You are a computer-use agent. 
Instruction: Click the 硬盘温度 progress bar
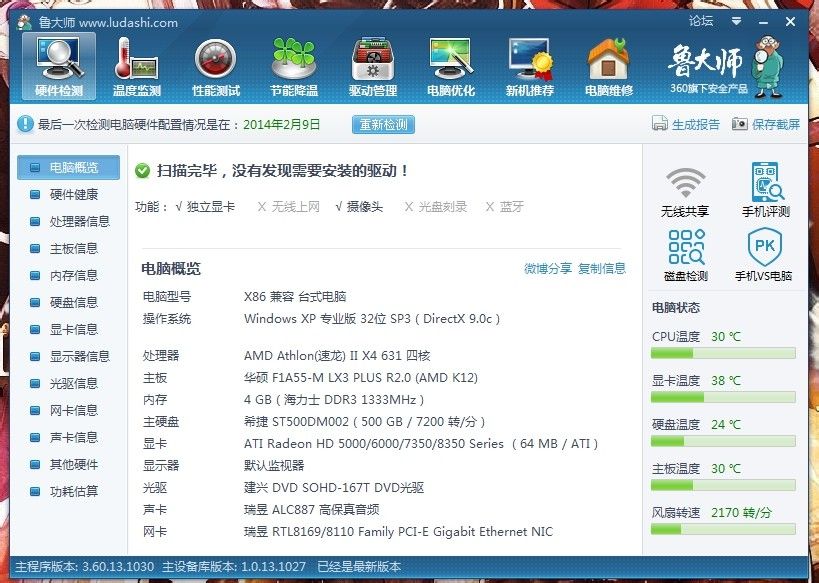click(x=723, y=441)
